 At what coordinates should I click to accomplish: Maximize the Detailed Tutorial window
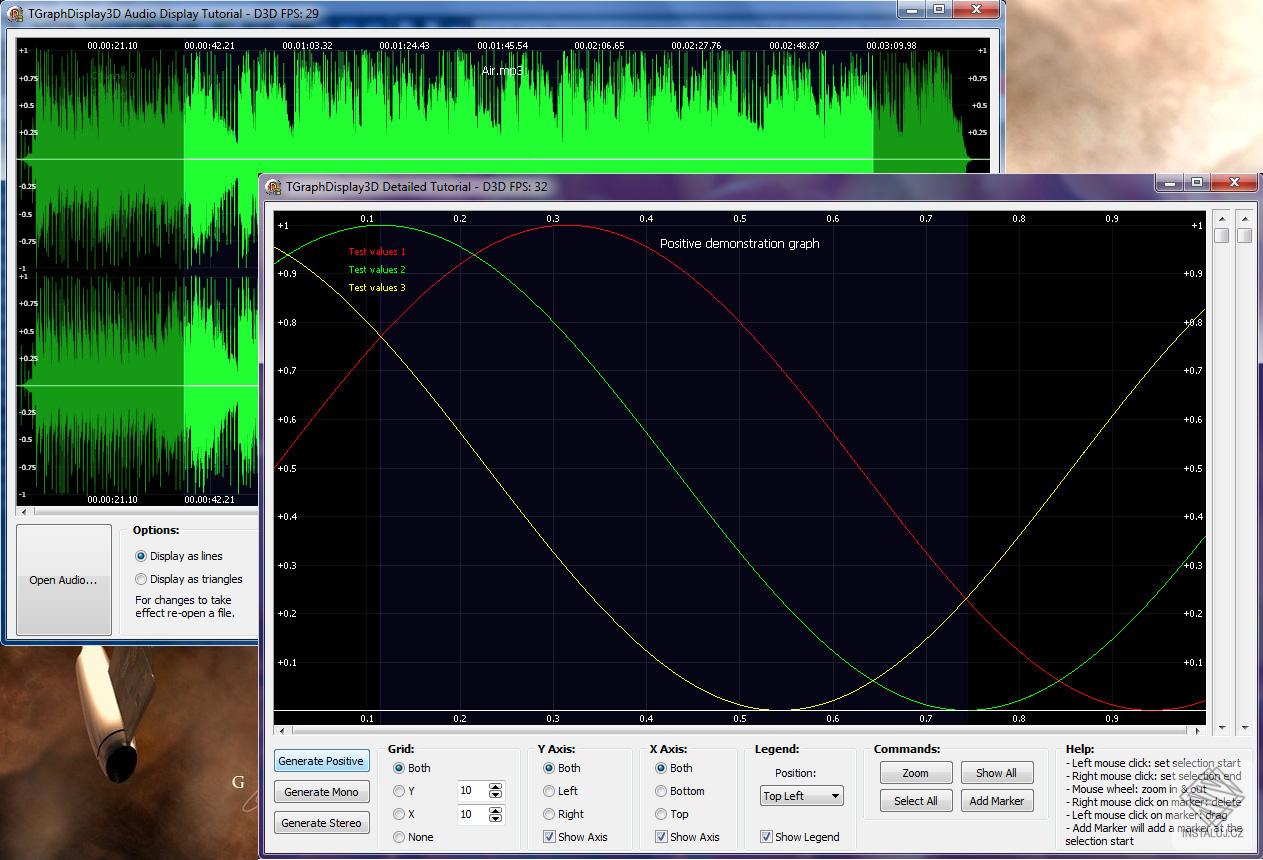pyautogui.click(x=1196, y=183)
